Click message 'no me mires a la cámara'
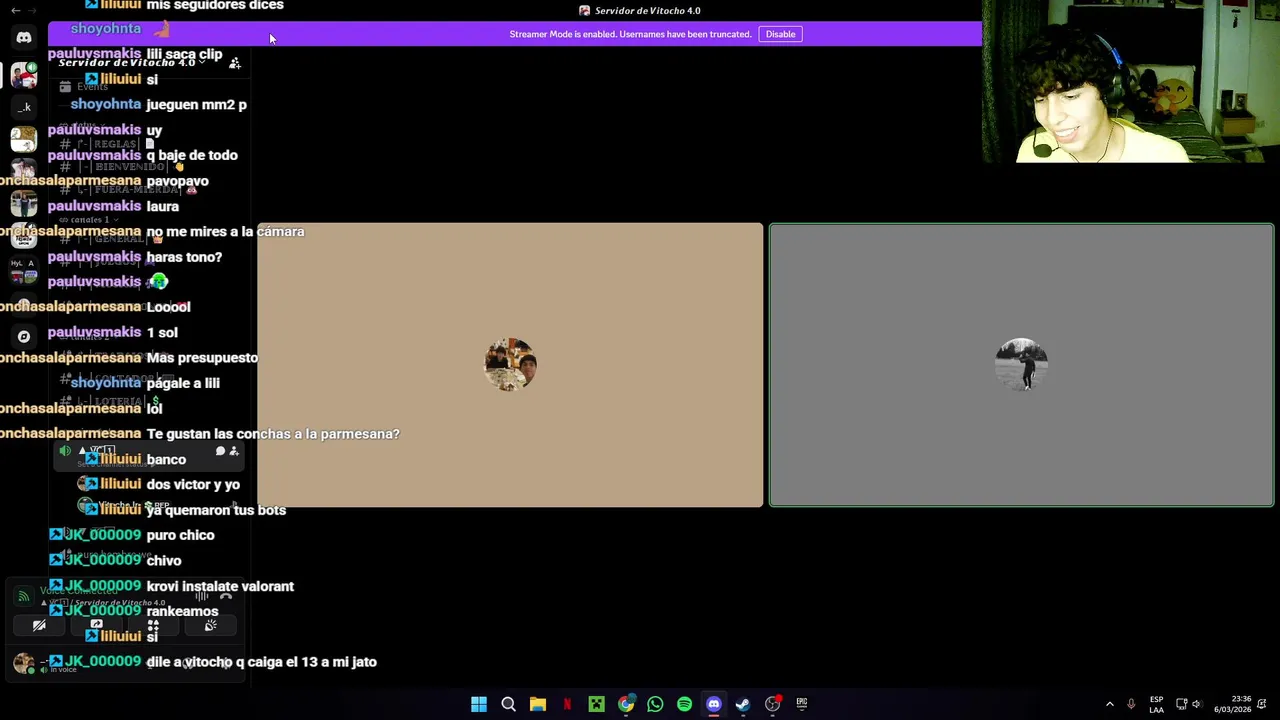The image size is (1280, 720). coord(225,231)
